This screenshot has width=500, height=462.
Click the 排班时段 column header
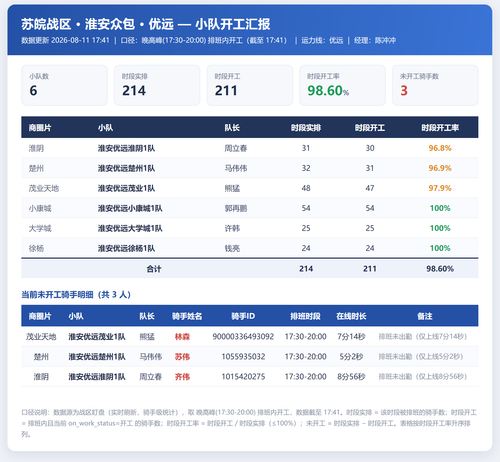point(305,316)
